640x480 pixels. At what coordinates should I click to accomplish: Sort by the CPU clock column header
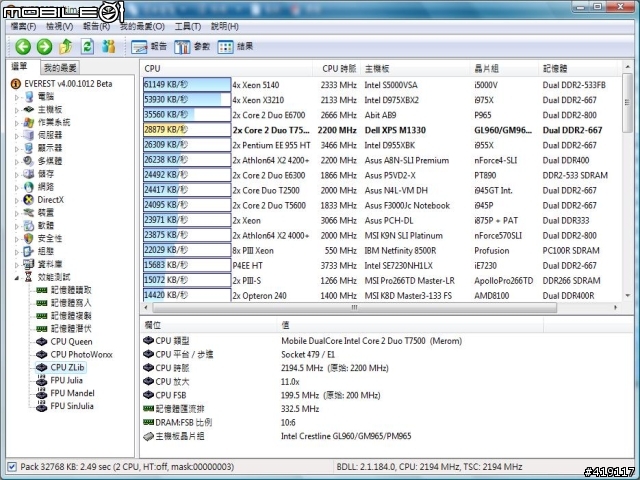[x=337, y=68]
